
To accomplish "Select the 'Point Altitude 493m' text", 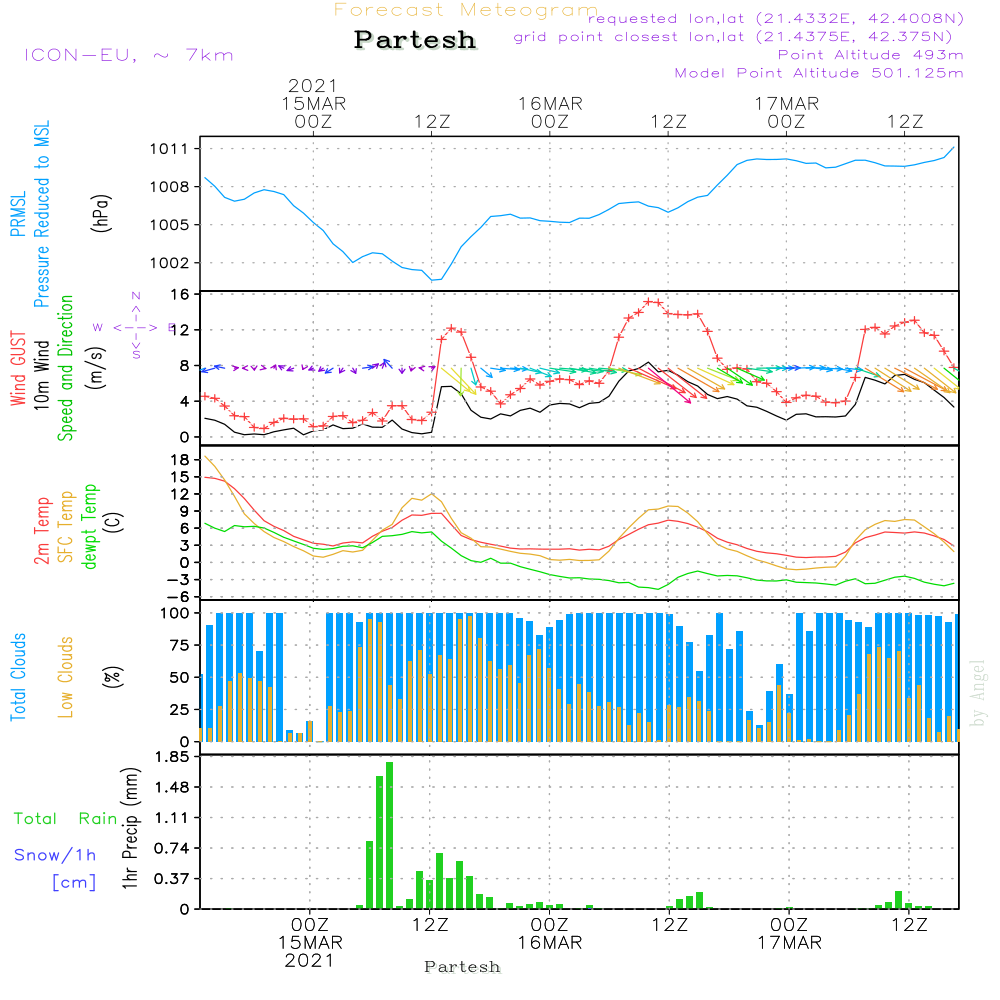I will pyautogui.click(x=870, y=55).
